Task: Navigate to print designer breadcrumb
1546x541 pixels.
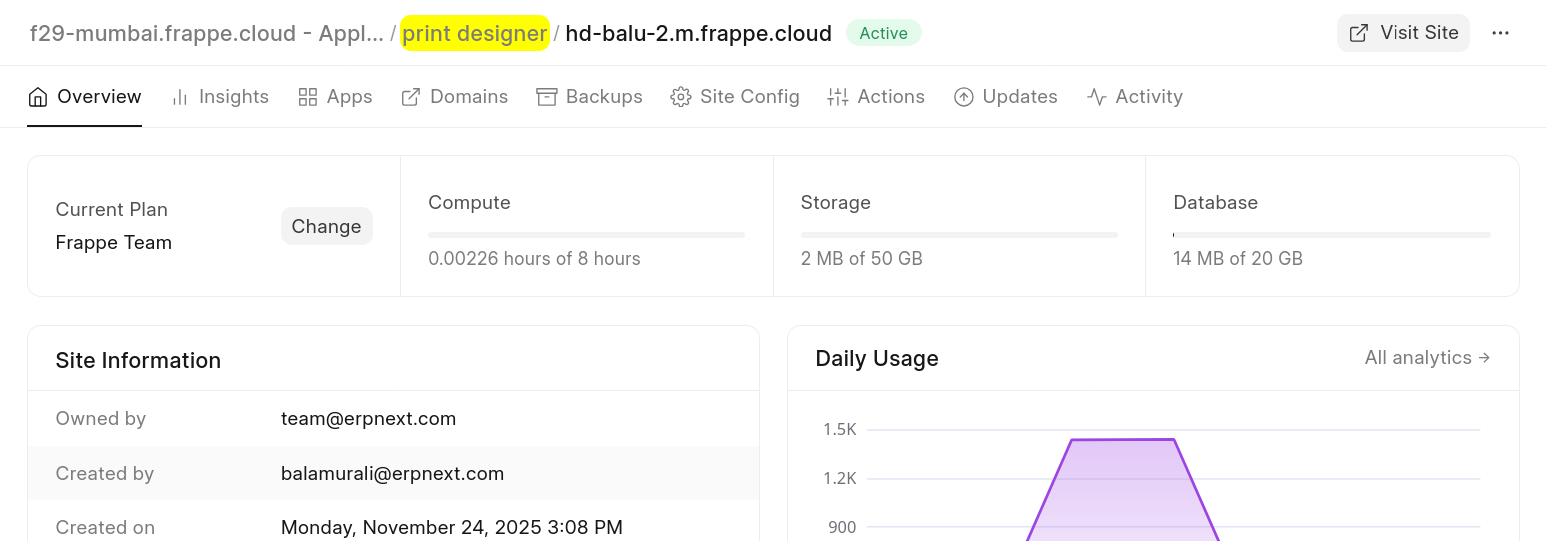Action: 474,33
